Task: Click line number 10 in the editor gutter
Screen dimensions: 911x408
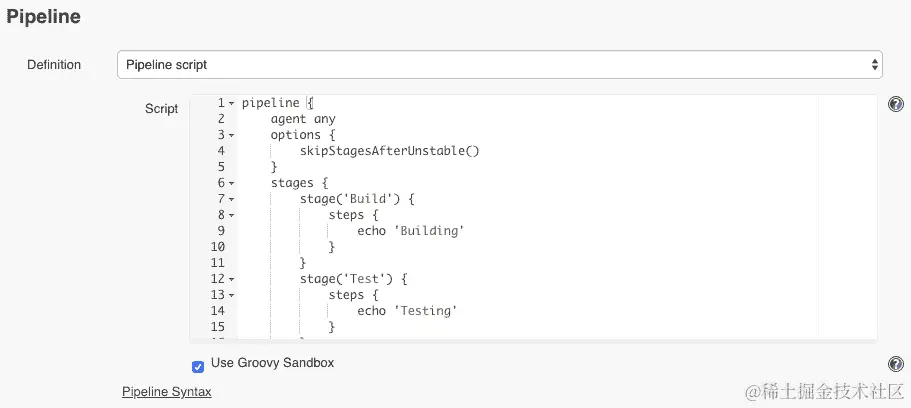Action: [x=219, y=247]
